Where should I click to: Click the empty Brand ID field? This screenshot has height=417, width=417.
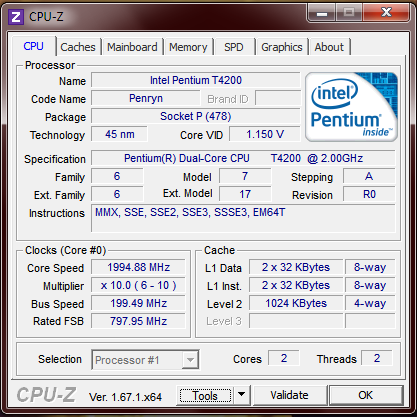278,98
